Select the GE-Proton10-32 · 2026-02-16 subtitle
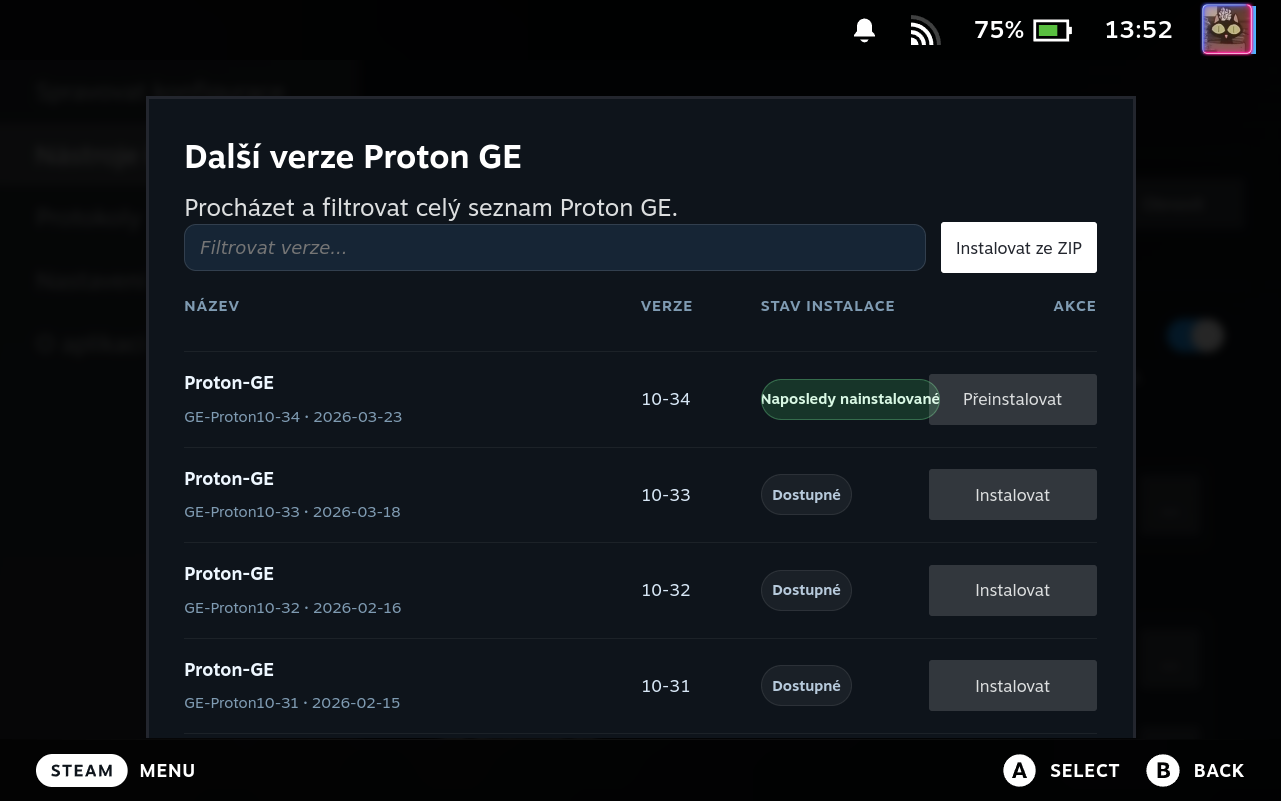 (293, 608)
